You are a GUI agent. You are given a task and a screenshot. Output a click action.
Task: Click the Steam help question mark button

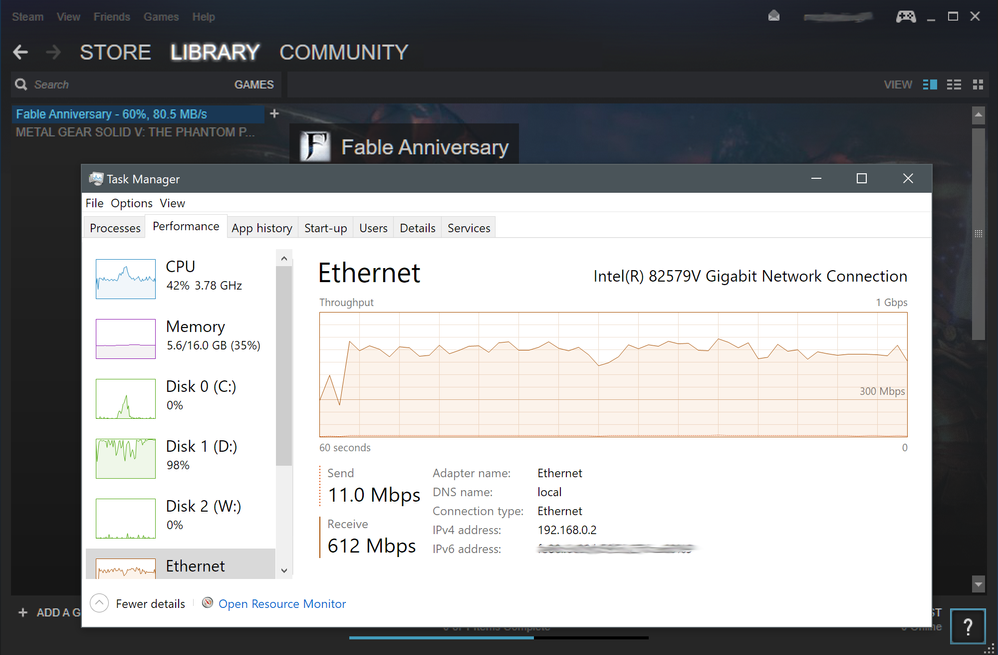[x=968, y=627]
